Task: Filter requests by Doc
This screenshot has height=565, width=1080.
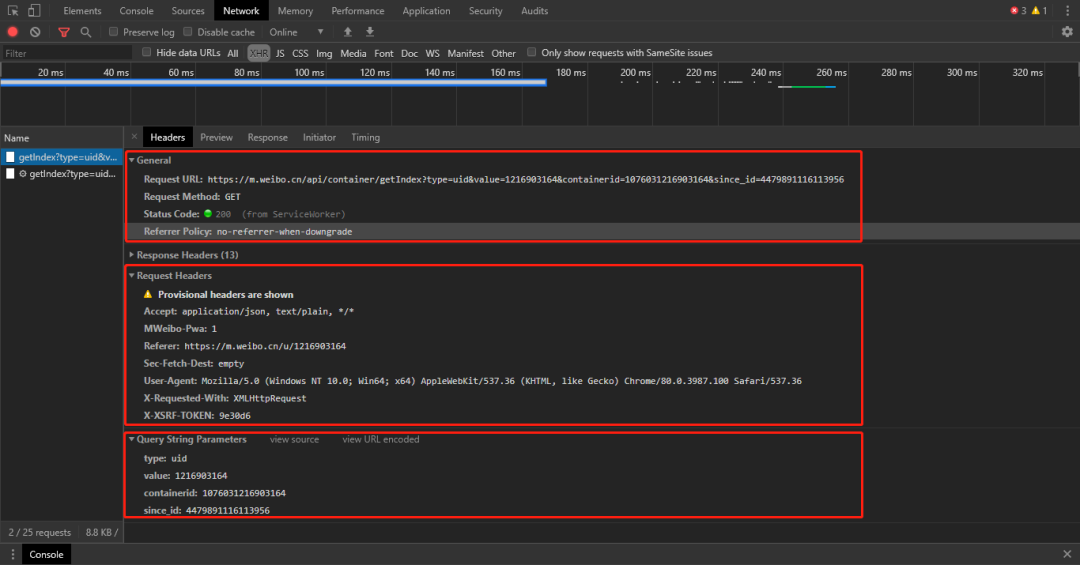Action: pyautogui.click(x=409, y=53)
